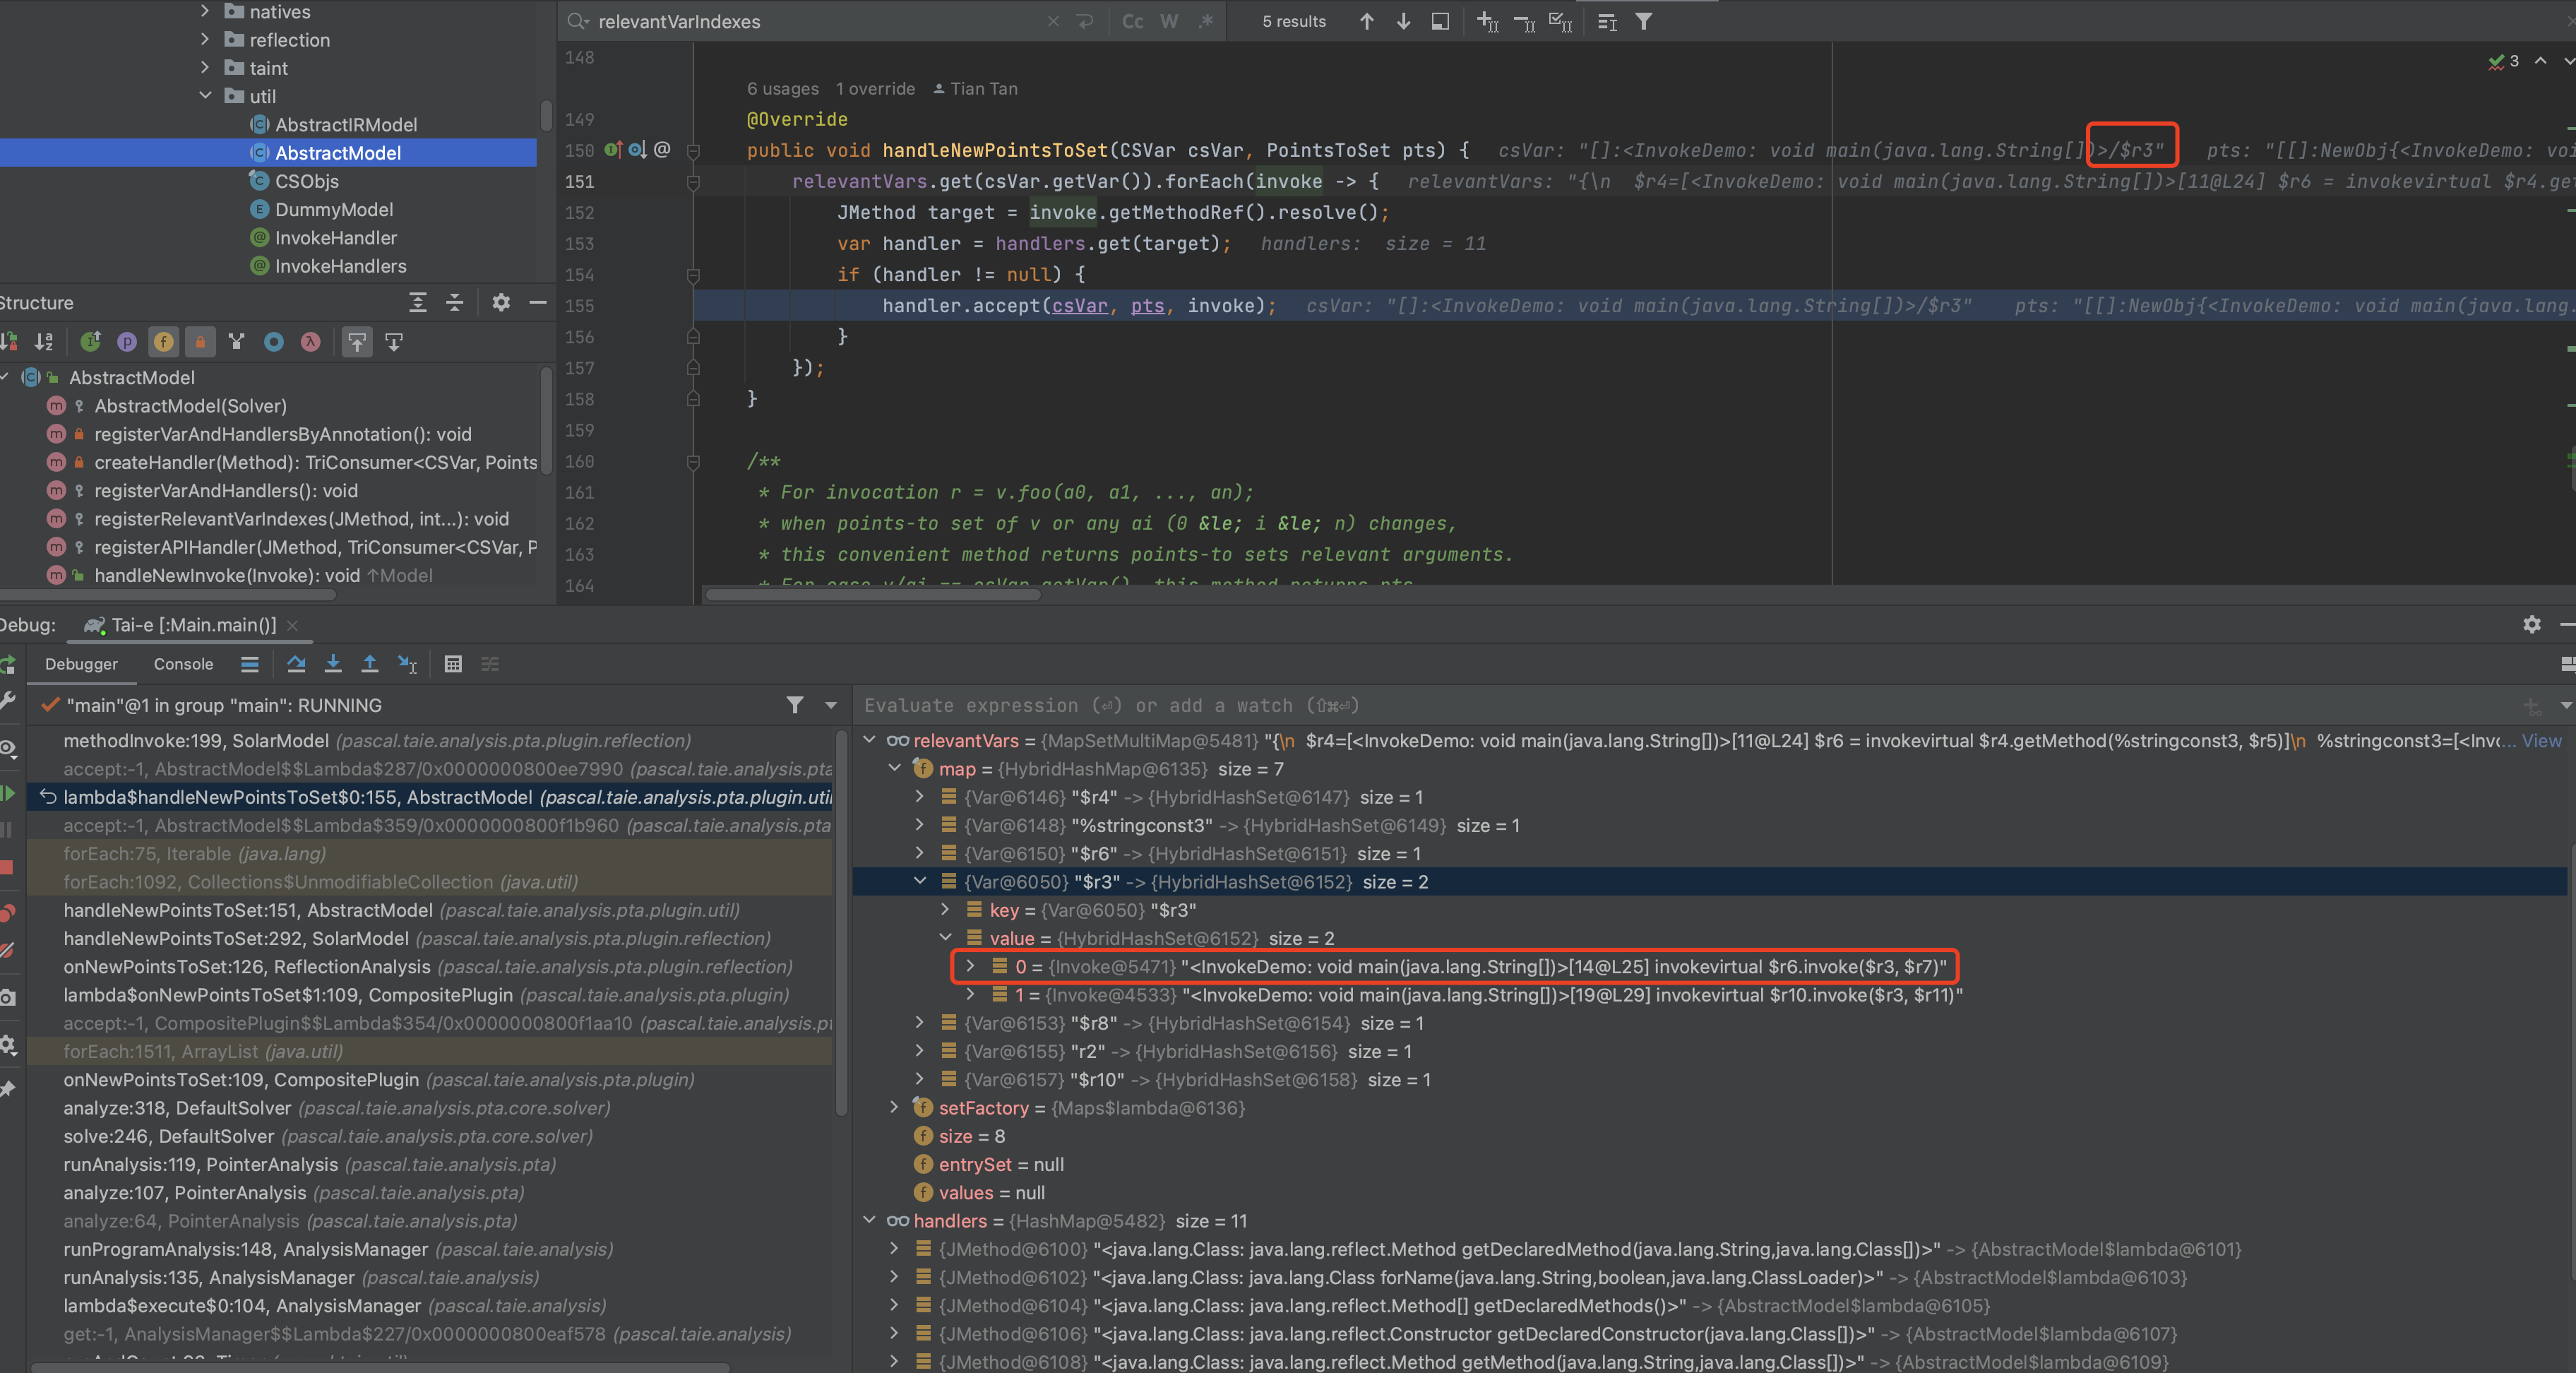
Task: Toggle Sort by Visibility in Structure
Action: coord(9,342)
